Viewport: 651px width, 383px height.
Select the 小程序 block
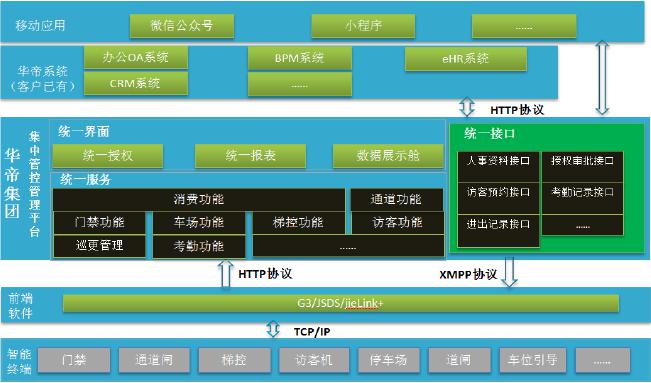tap(363, 26)
